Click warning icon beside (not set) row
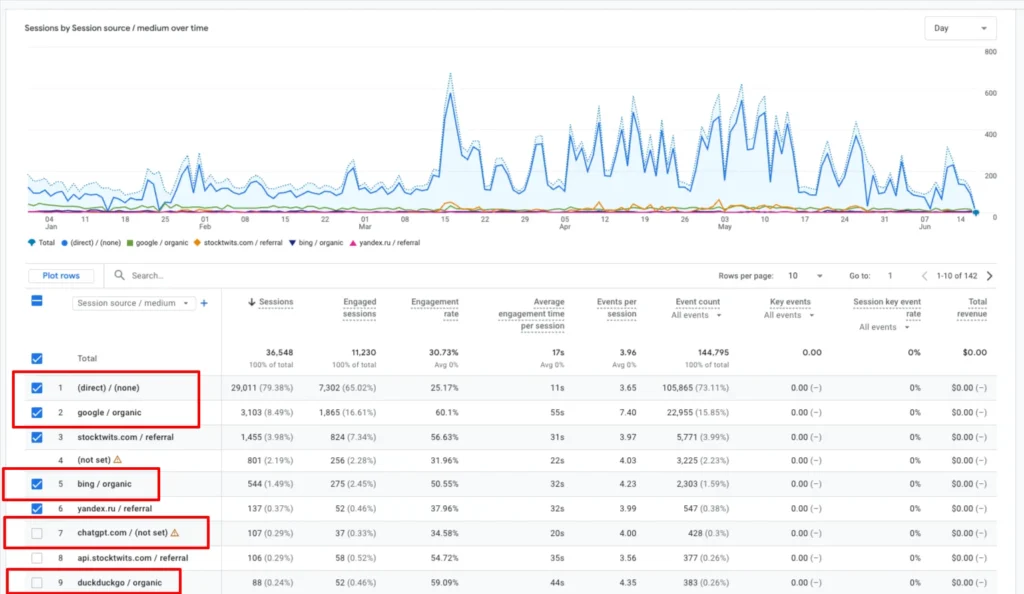The width and height of the screenshot is (1024, 594). [x=118, y=460]
